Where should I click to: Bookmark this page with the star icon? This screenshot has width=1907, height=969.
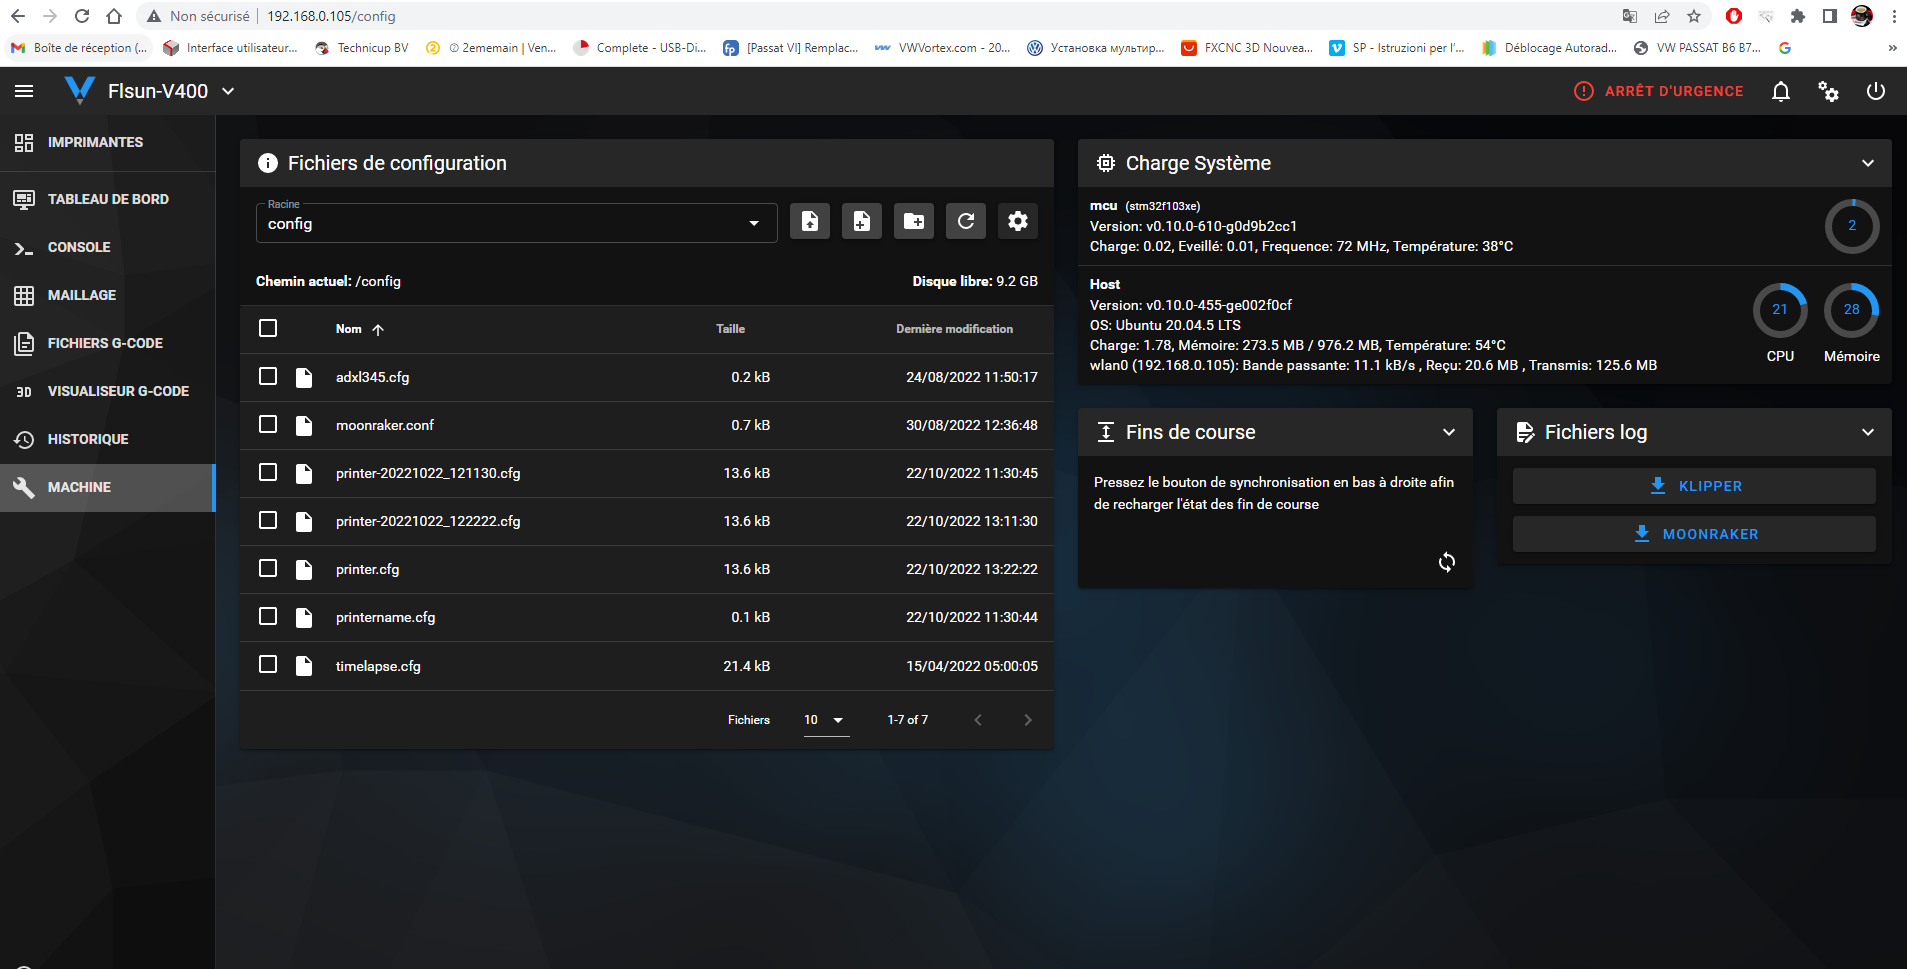click(x=1694, y=16)
